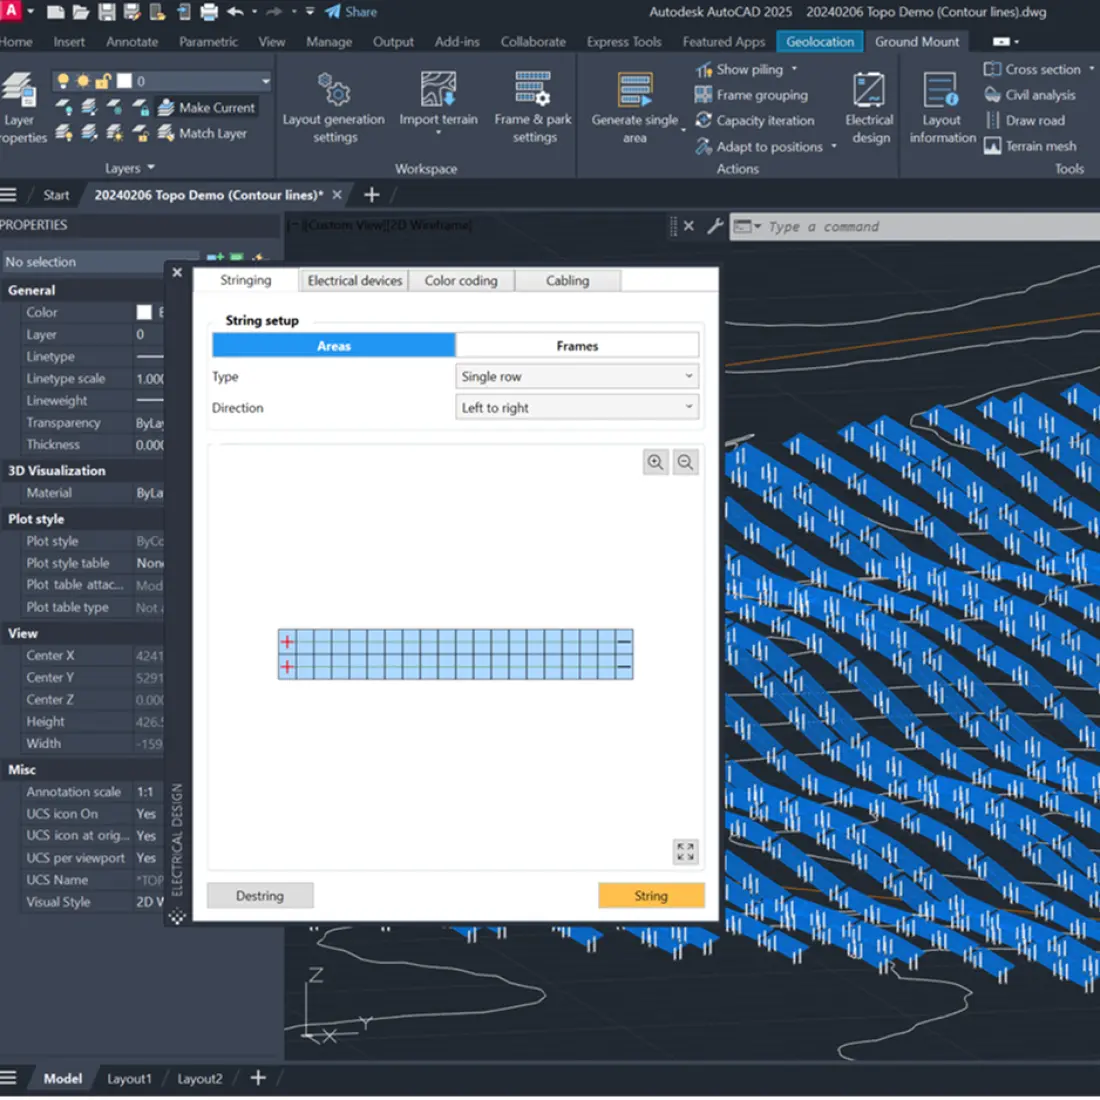Screen dimensions: 1100x1100
Task: Click the Color swatch in Properties
Action: [x=140, y=311]
